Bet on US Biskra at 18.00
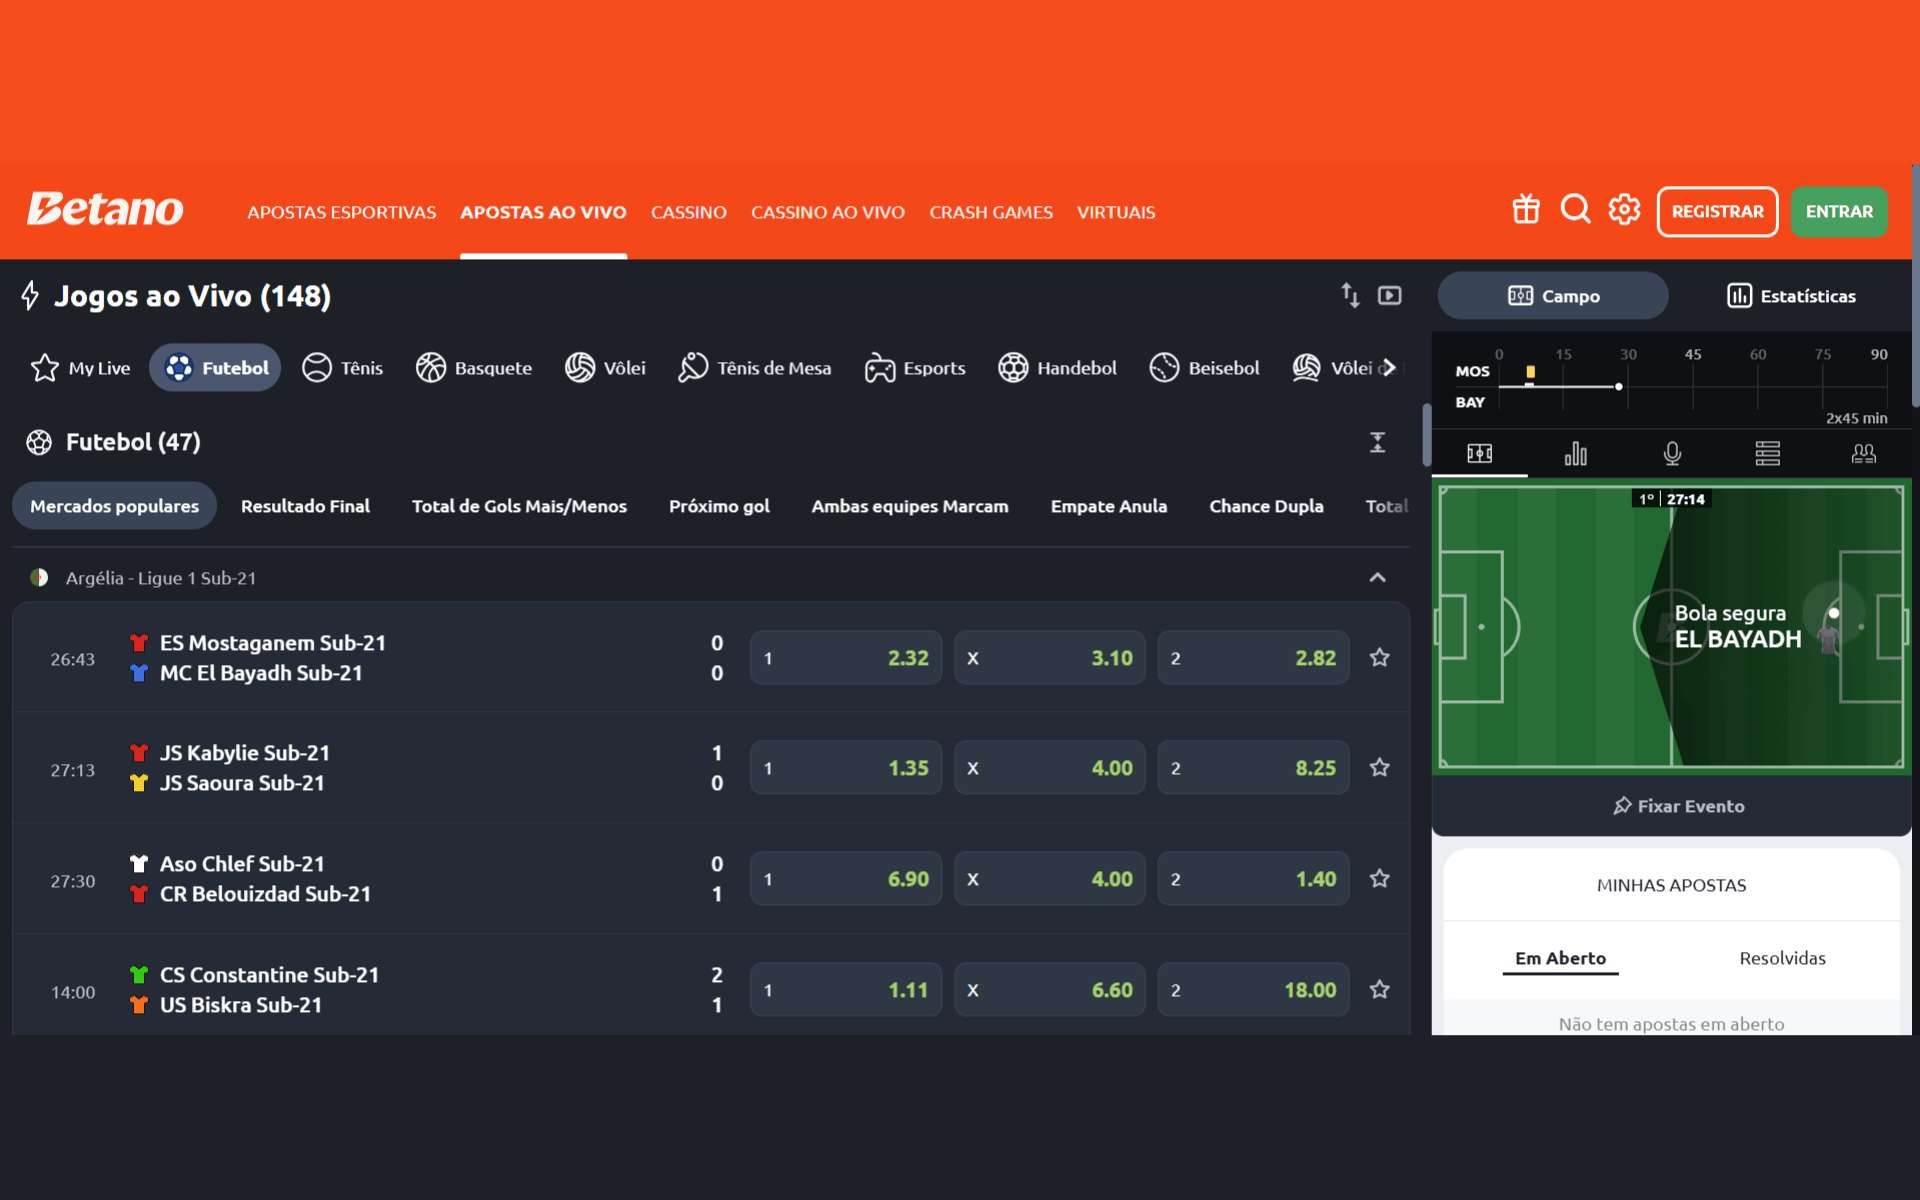Viewport: 1920px width, 1200px height. [x=1253, y=990]
